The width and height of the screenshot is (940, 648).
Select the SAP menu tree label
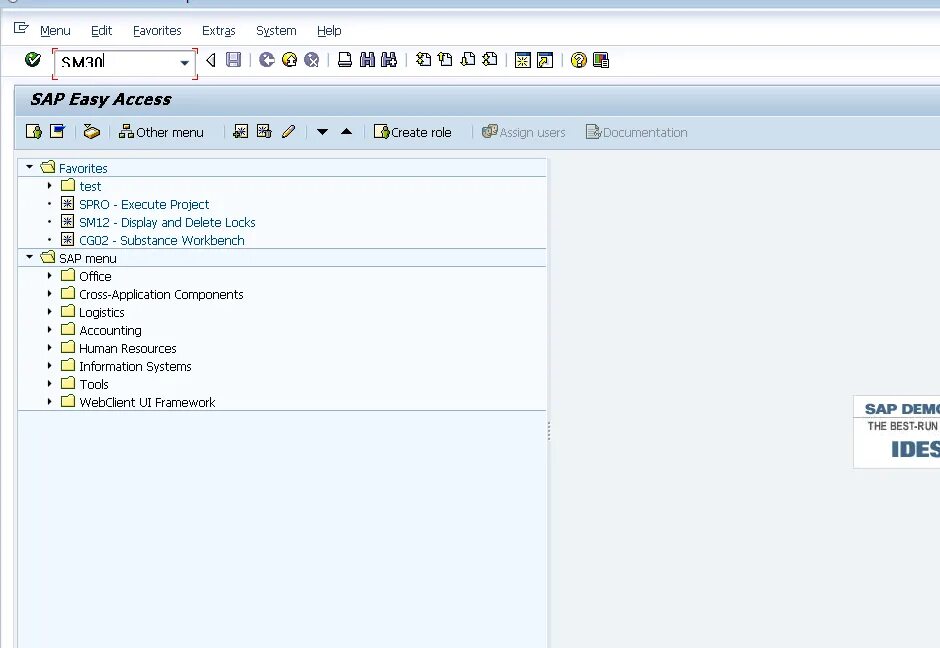coord(88,258)
